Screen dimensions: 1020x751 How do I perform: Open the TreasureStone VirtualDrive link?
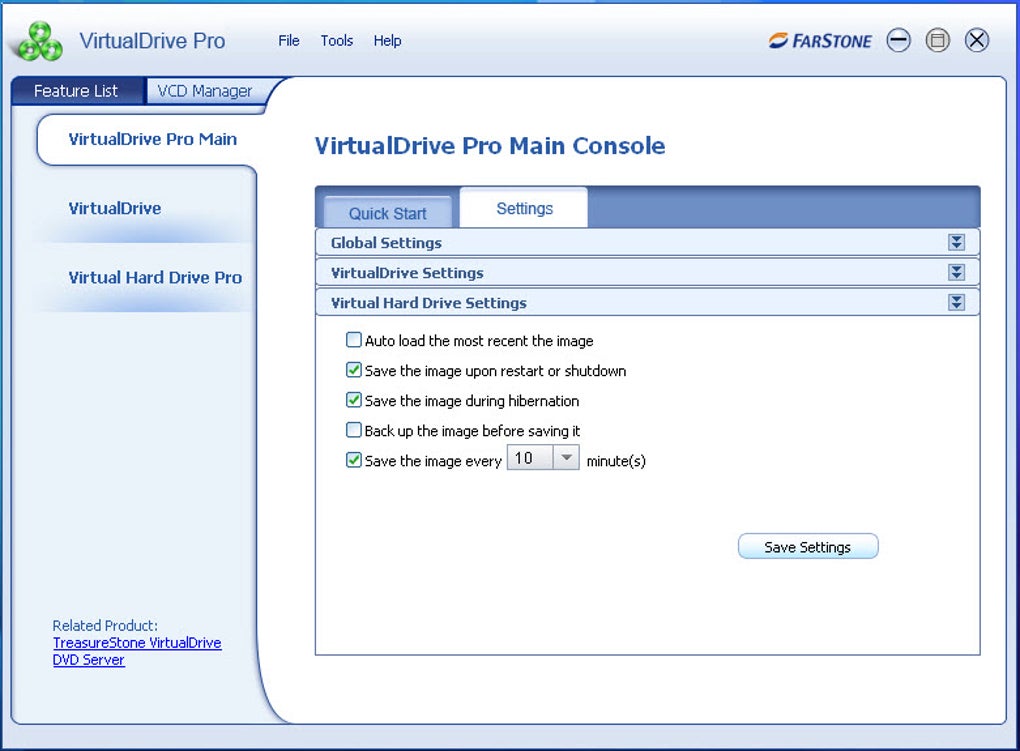(137, 643)
